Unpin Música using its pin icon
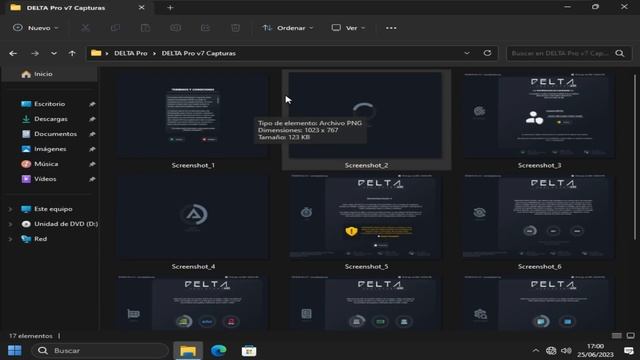 click(92, 164)
